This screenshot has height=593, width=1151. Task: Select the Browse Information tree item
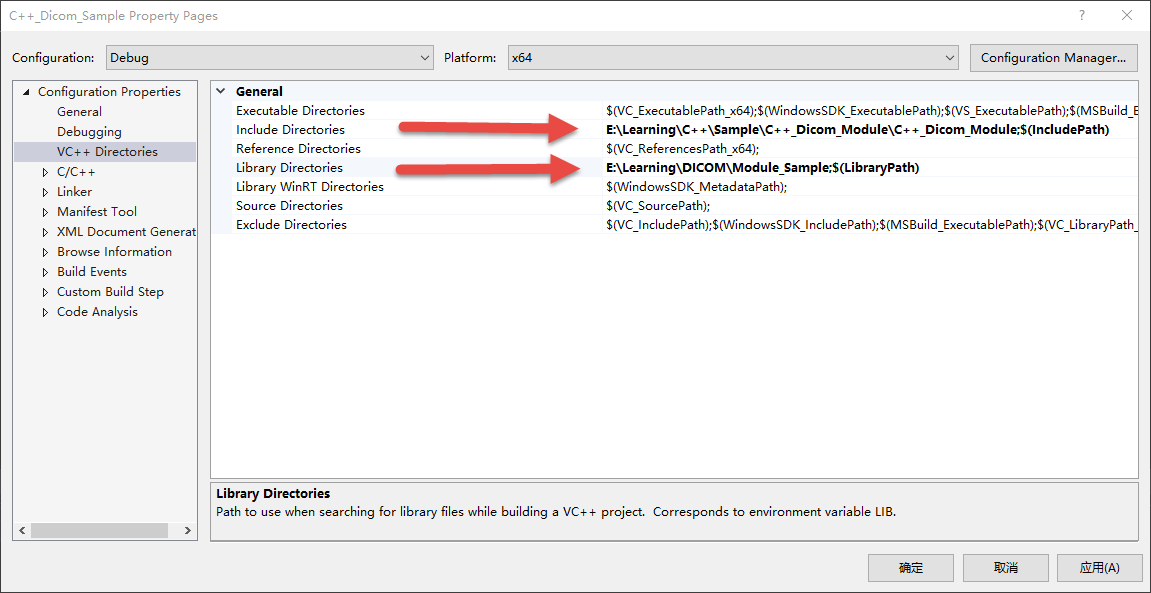tap(115, 251)
